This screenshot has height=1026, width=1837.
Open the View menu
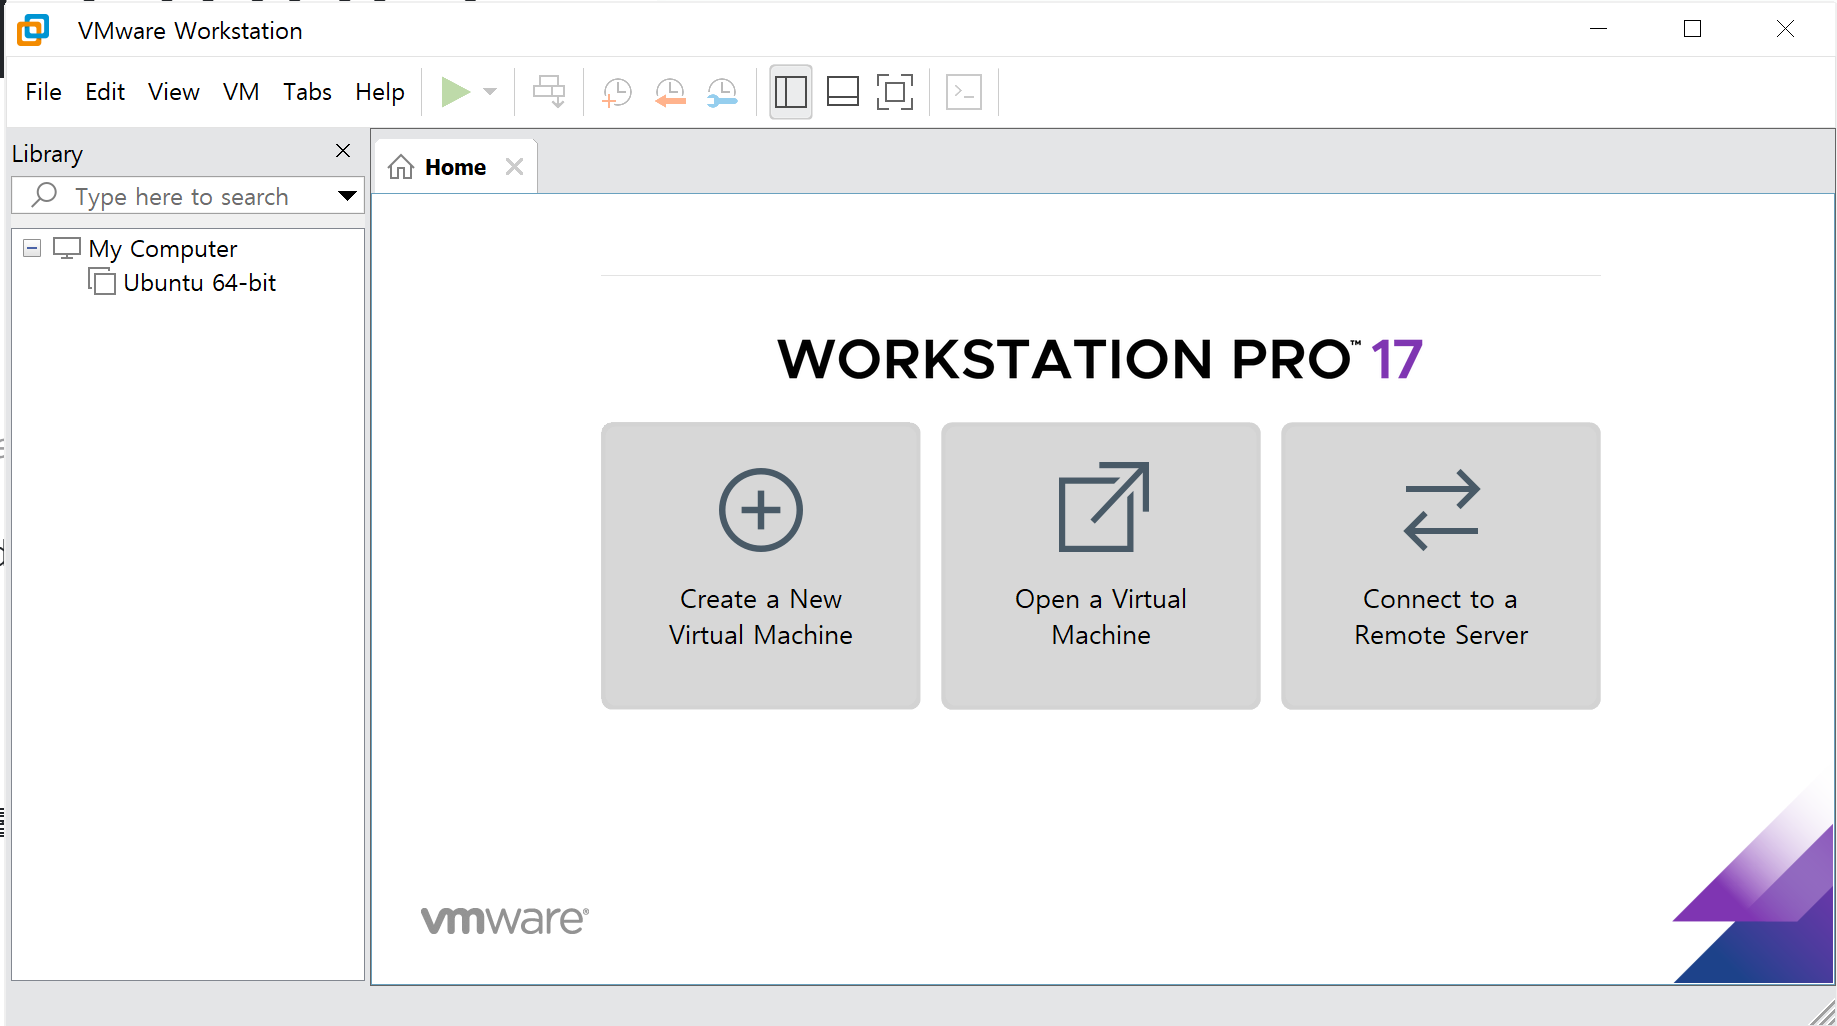pos(174,92)
